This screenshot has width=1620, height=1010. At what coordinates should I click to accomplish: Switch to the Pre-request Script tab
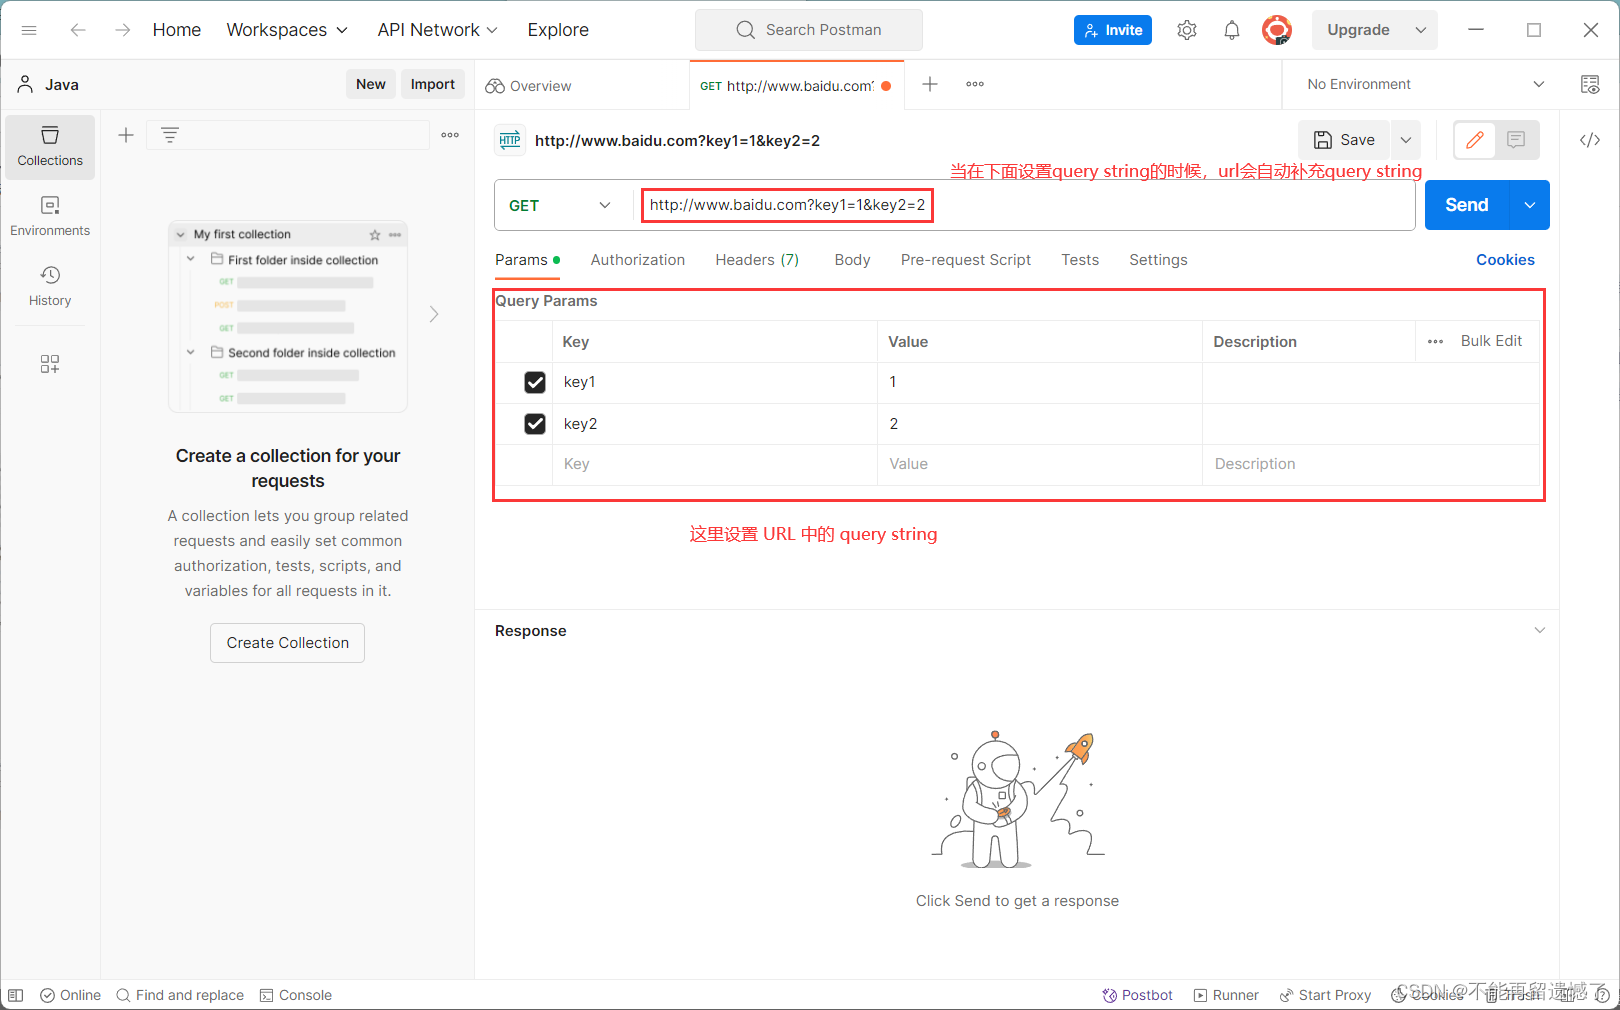(x=966, y=260)
